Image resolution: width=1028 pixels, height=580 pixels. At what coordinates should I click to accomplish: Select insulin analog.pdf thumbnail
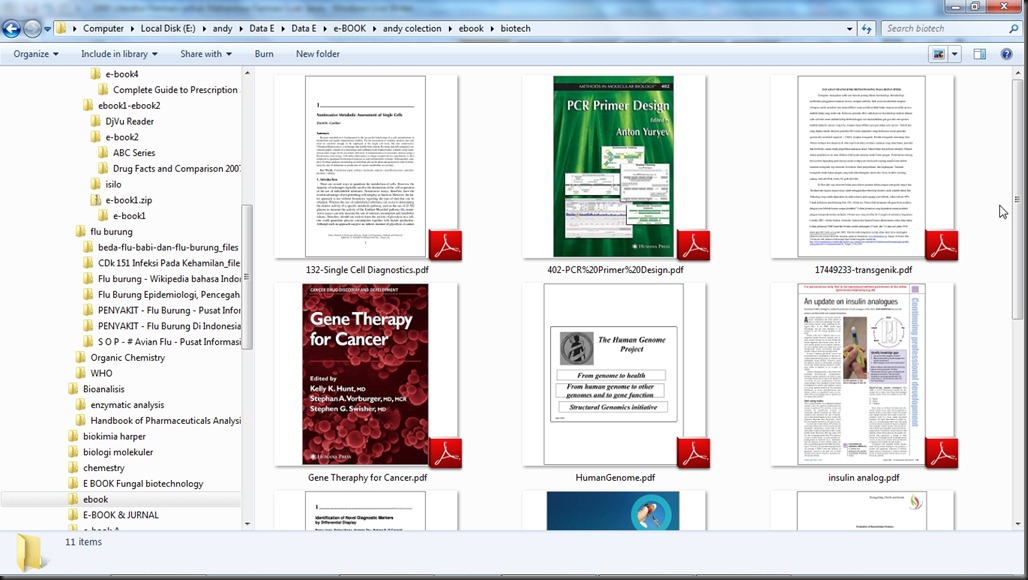861,374
